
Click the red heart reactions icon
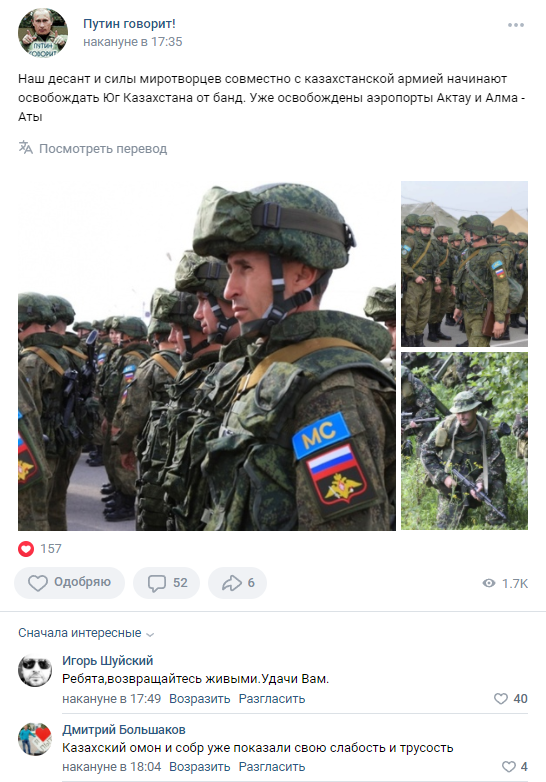[x=26, y=549]
